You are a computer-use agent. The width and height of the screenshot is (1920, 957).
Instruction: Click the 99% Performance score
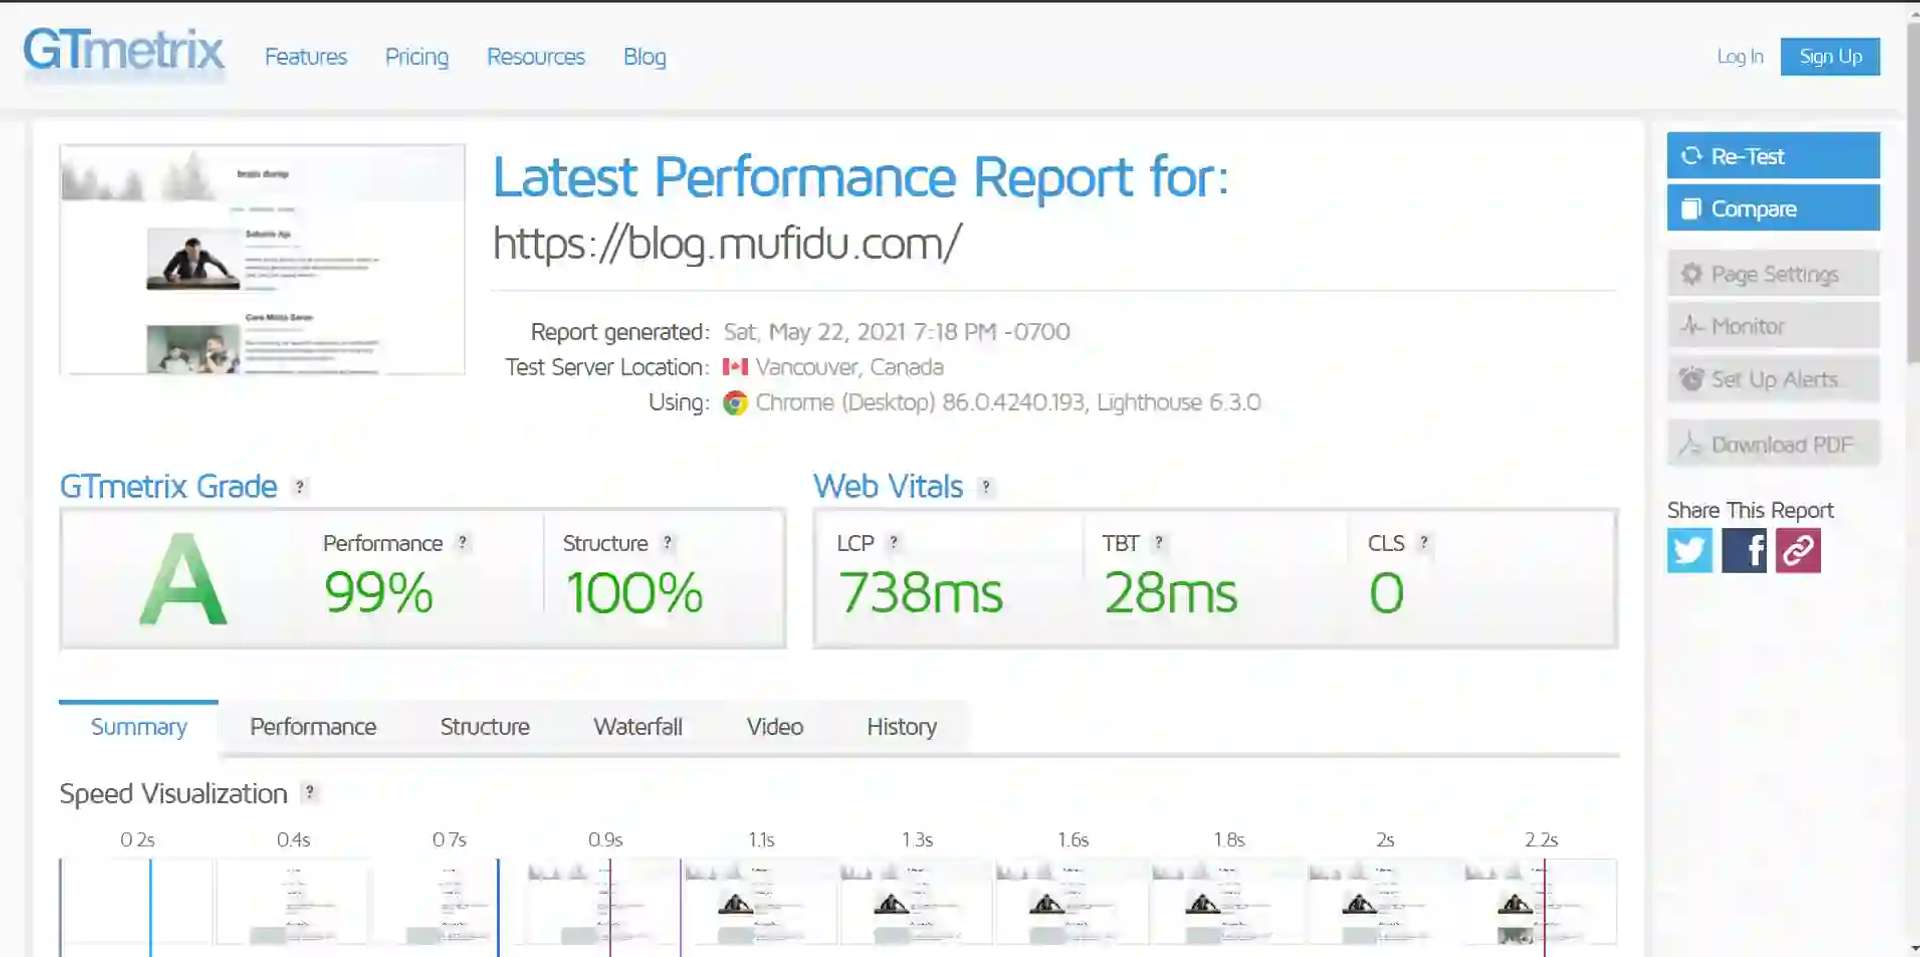tap(378, 593)
